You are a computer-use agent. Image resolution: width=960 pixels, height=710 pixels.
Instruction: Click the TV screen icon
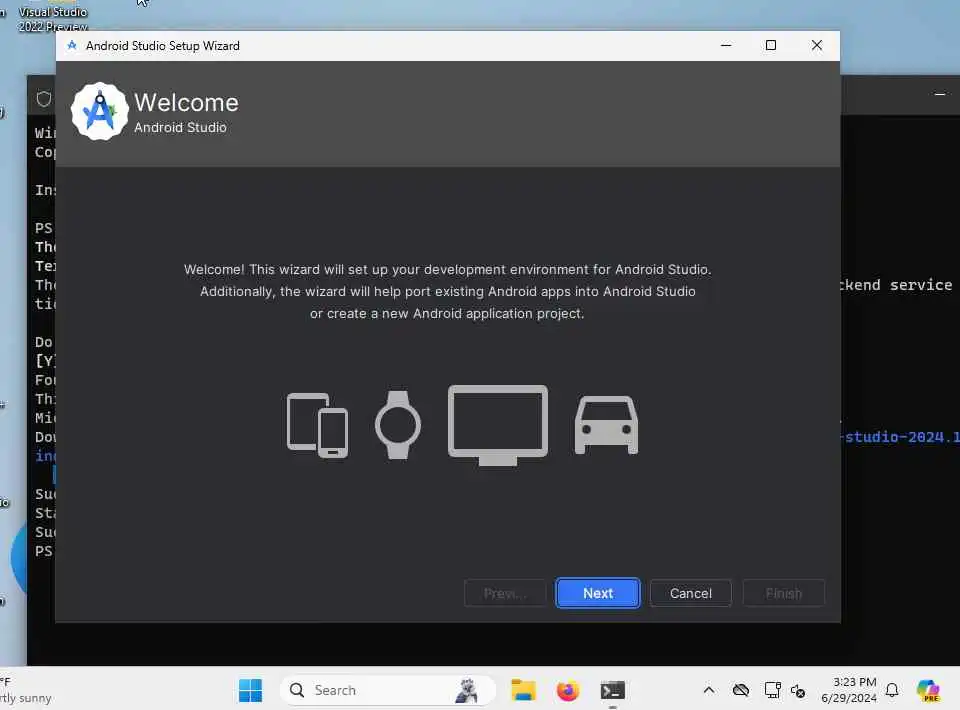pos(498,425)
